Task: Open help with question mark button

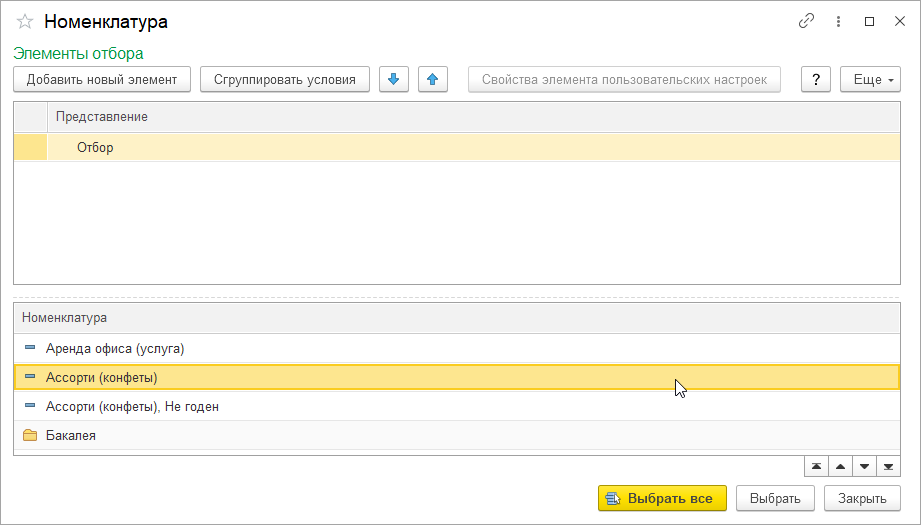Action: [x=816, y=79]
